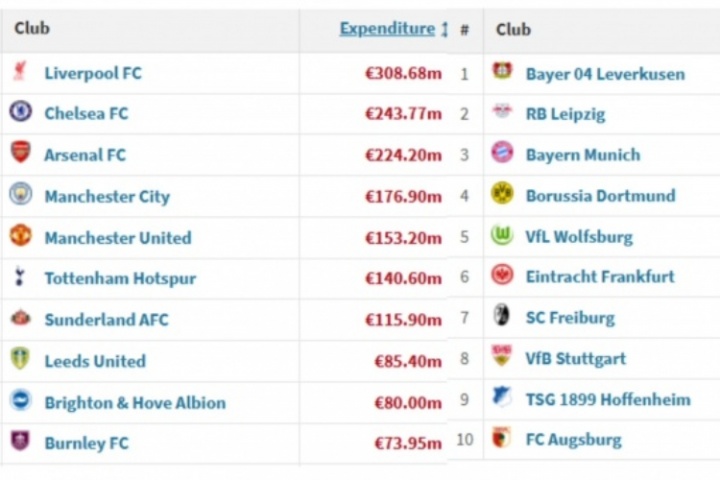Open the TSG 1899 Hoffenheim link
Screen dimensions: 720x480
tap(607, 399)
